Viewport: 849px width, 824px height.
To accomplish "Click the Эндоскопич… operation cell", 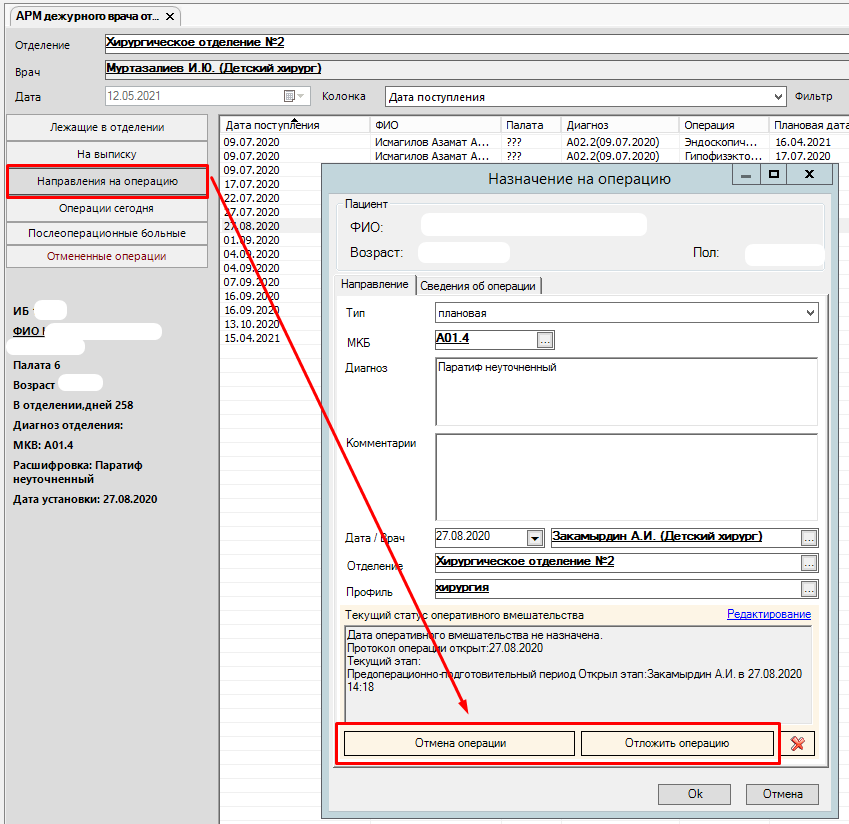I will (722, 142).
